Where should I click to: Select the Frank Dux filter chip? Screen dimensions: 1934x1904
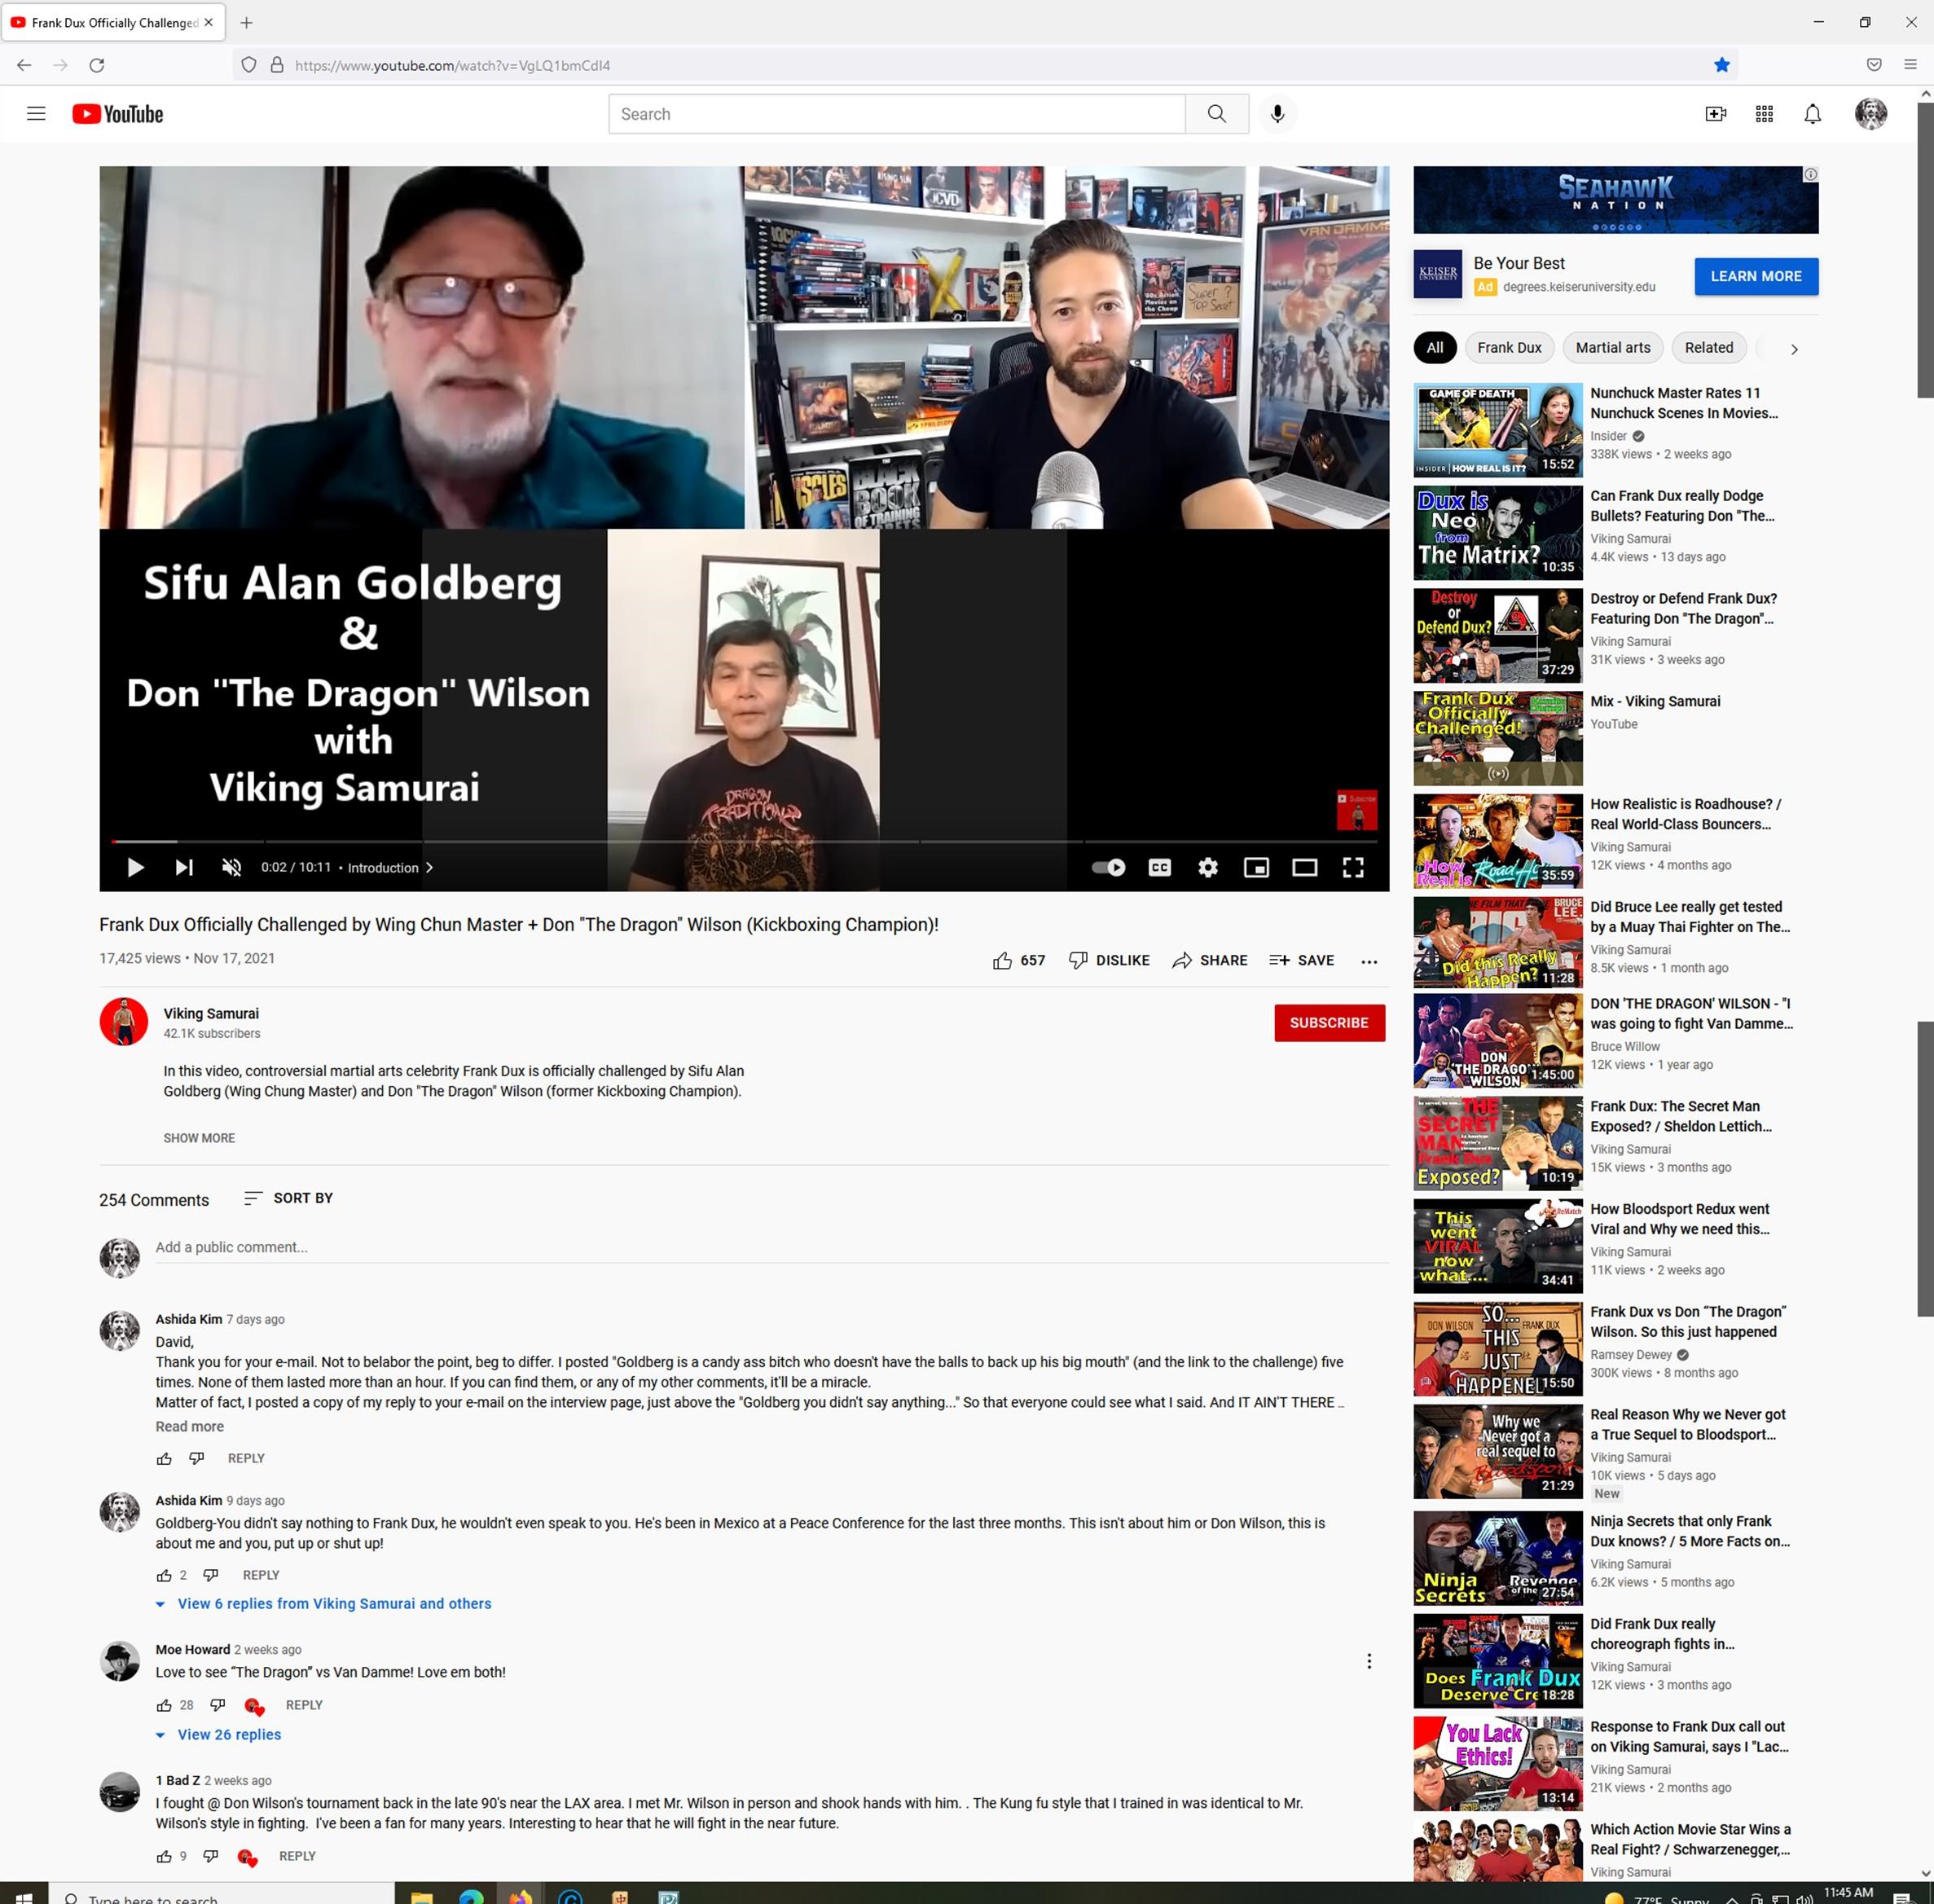coord(1509,347)
